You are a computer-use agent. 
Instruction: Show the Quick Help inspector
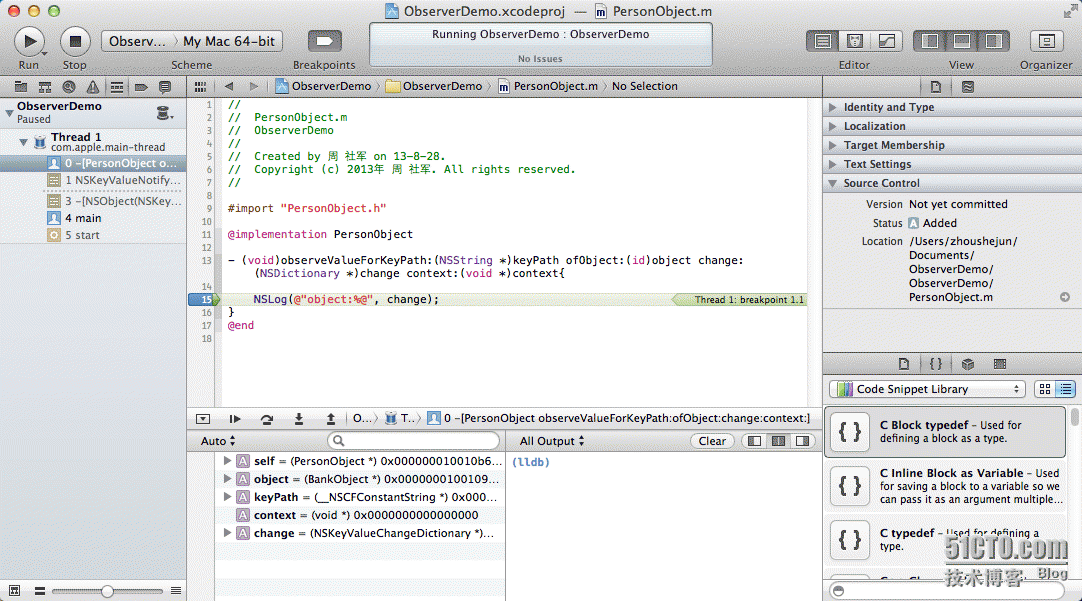967,87
